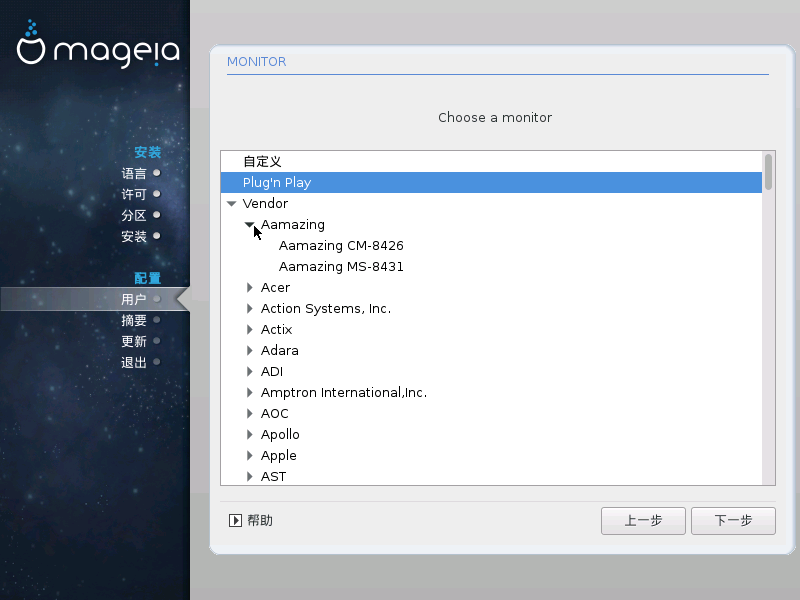
Task: Expand the Adara vendor branch
Action: click(249, 351)
